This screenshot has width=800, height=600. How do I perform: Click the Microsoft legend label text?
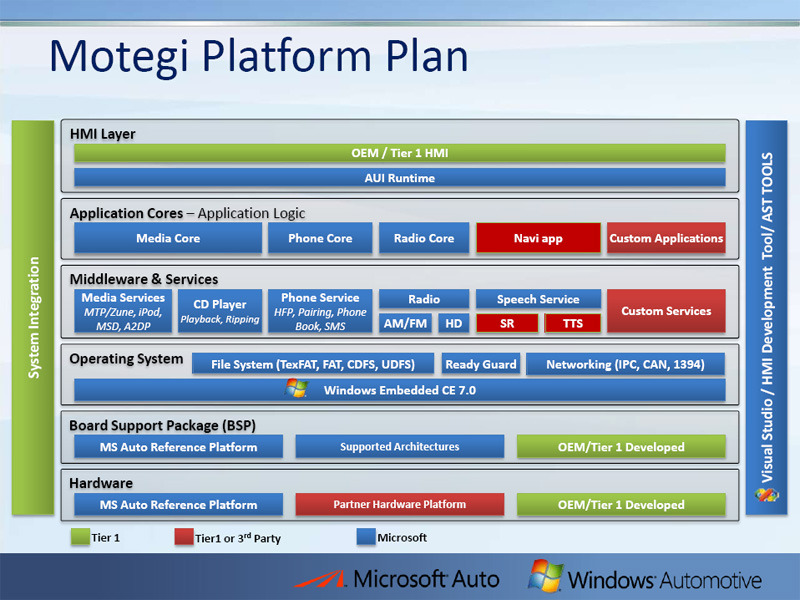coord(402,537)
